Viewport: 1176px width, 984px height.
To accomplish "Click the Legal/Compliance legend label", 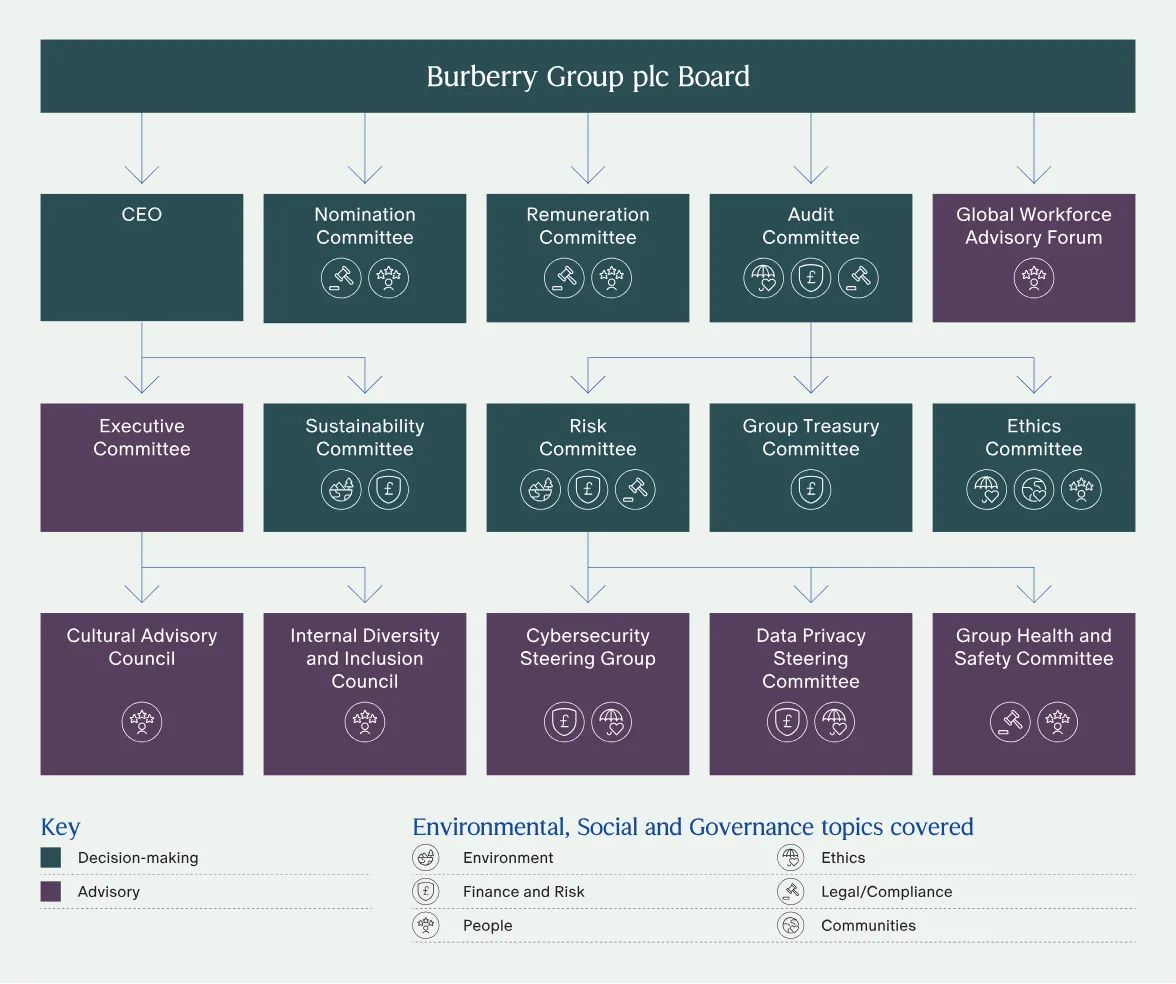I will click(x=886, y=891).
